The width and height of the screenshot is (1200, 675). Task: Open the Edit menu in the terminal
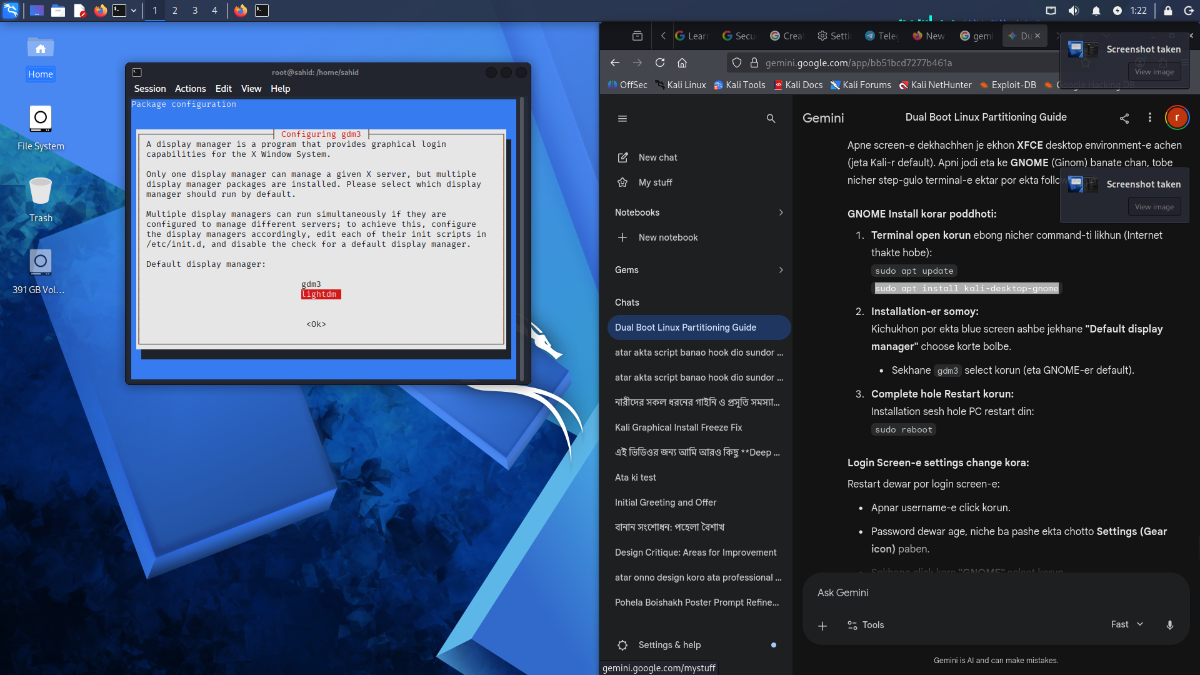click(x=223, y=88)
